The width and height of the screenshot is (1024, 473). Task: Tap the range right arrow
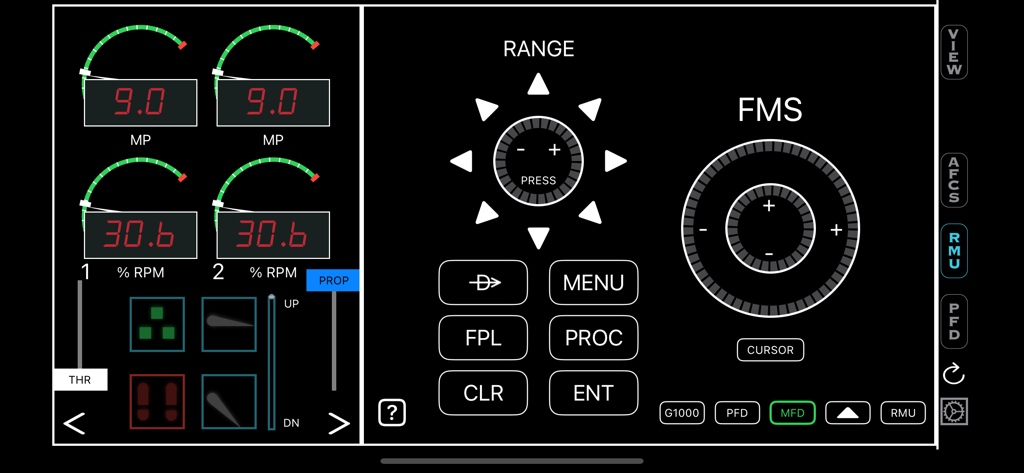tap(615, 161)
